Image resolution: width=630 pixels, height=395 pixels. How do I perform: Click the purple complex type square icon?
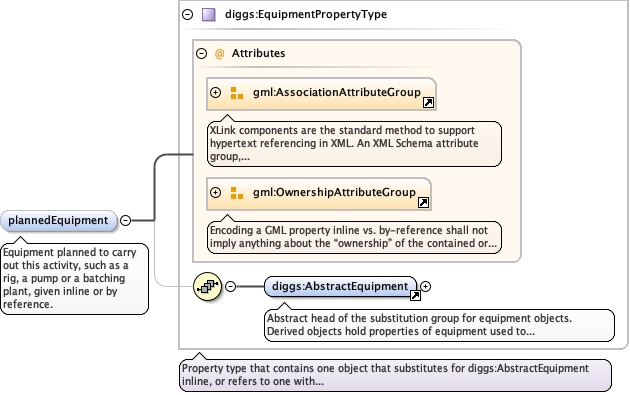[x=209, y=14]
